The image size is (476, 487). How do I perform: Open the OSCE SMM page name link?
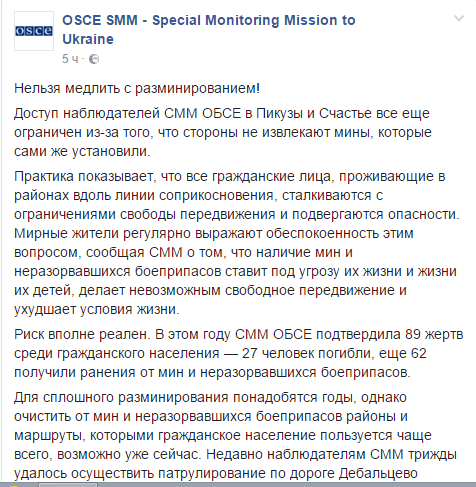[209, 30]
